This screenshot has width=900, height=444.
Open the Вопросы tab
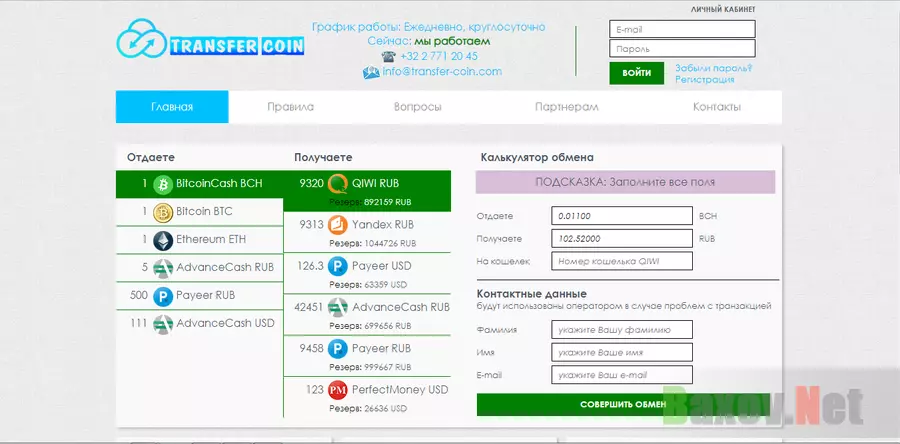417,107
